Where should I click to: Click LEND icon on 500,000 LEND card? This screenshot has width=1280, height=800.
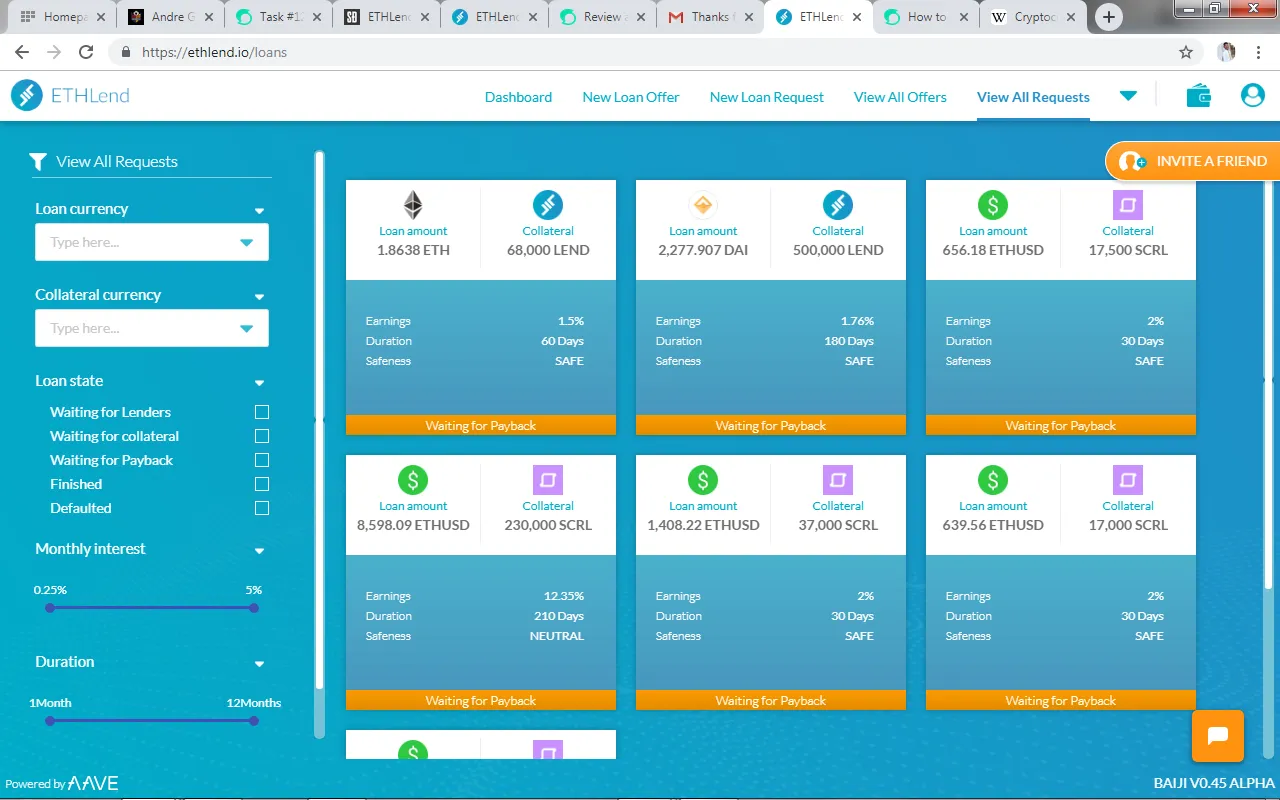pyautogui.click(x=838, y=205)
